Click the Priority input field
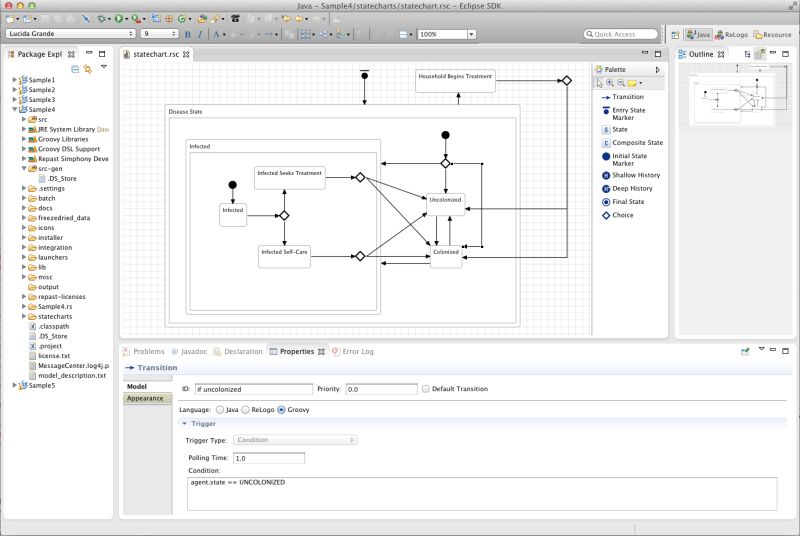Viewport: 800px width, 536px height. pyautogui.click(x=382, y=389)
